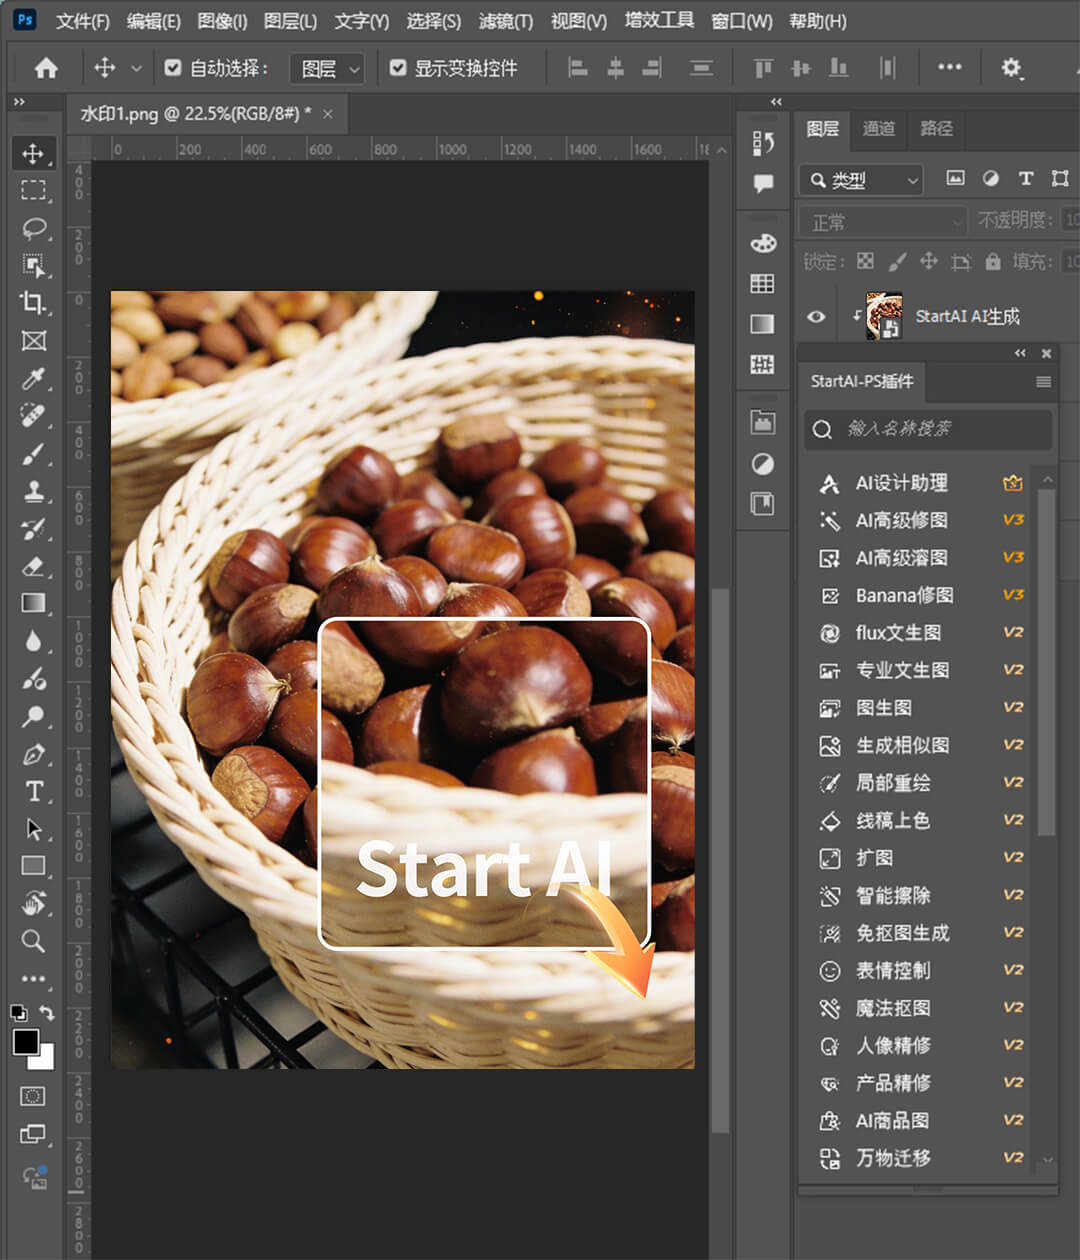
Task: Choose the Eraser tool
Action: pyautogui.click(x=33, y=566)
